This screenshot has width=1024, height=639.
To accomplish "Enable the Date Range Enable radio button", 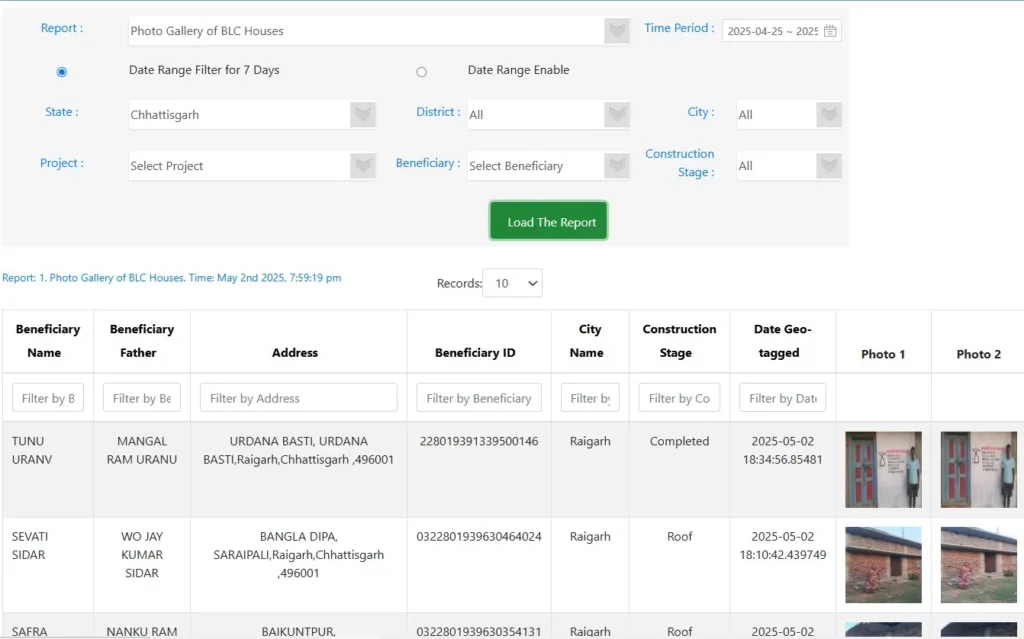I will [x=421, y=72].
